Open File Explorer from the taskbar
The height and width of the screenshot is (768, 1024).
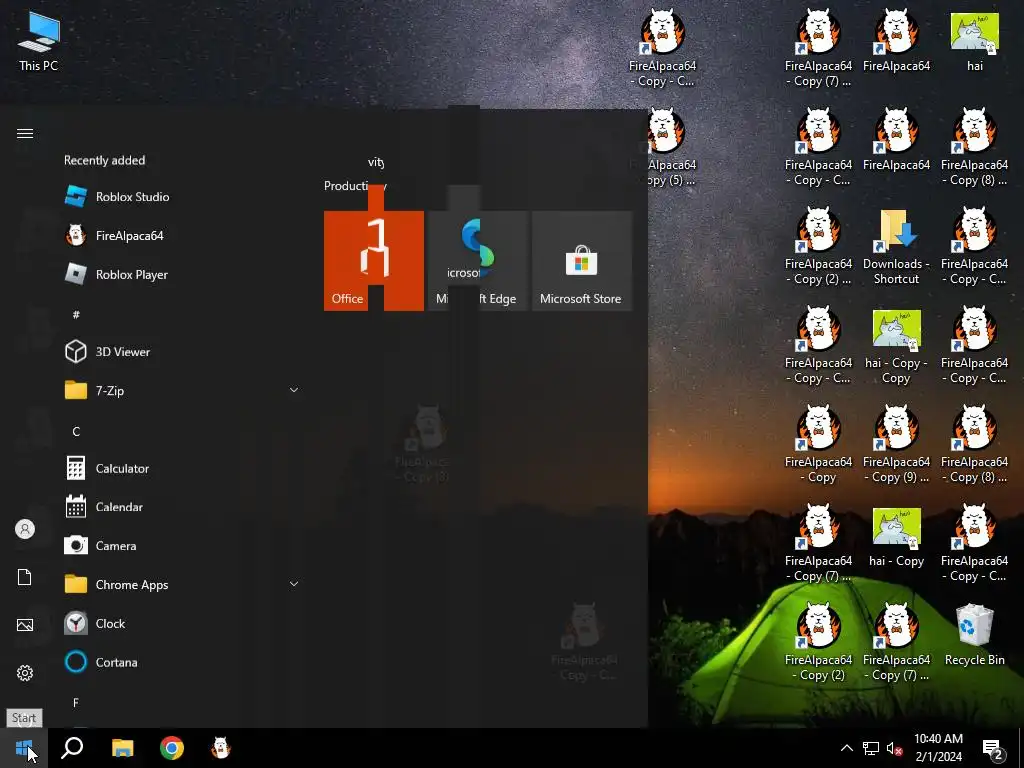(122, 748)
